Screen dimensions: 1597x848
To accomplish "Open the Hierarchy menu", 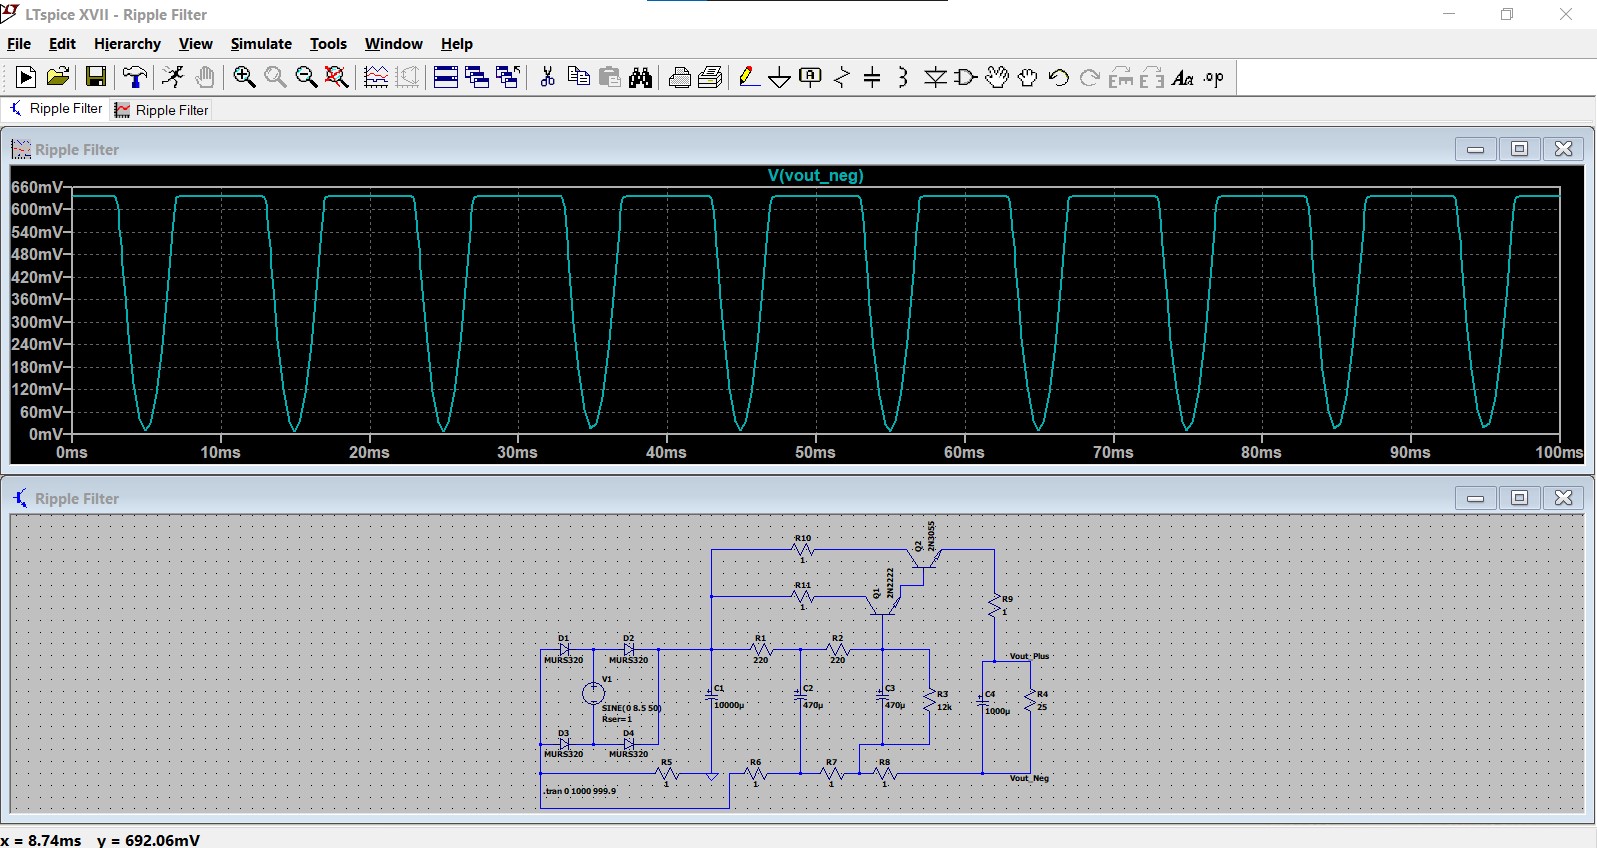I will 127,44.
